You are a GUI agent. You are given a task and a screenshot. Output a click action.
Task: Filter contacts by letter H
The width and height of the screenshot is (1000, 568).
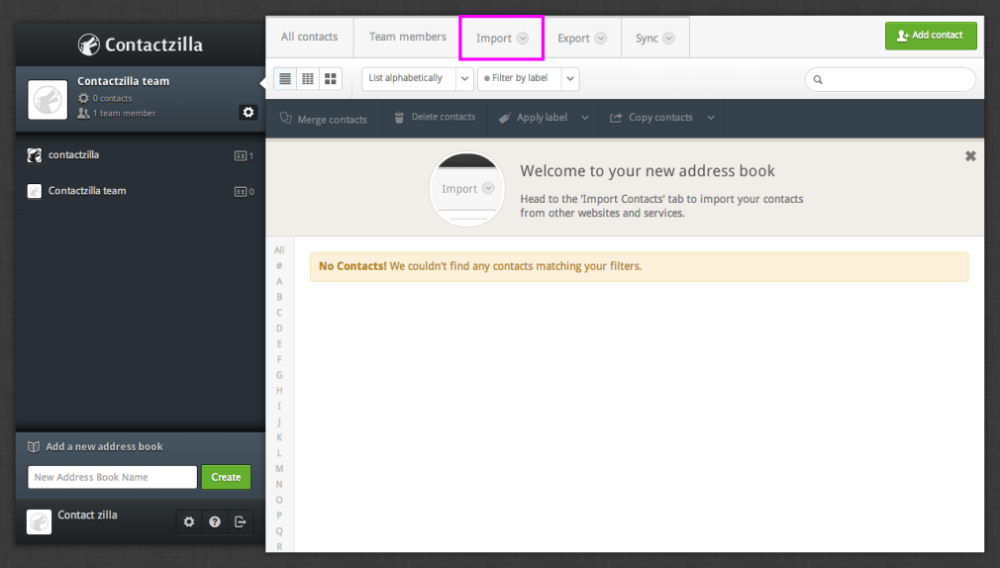(279, 391)
